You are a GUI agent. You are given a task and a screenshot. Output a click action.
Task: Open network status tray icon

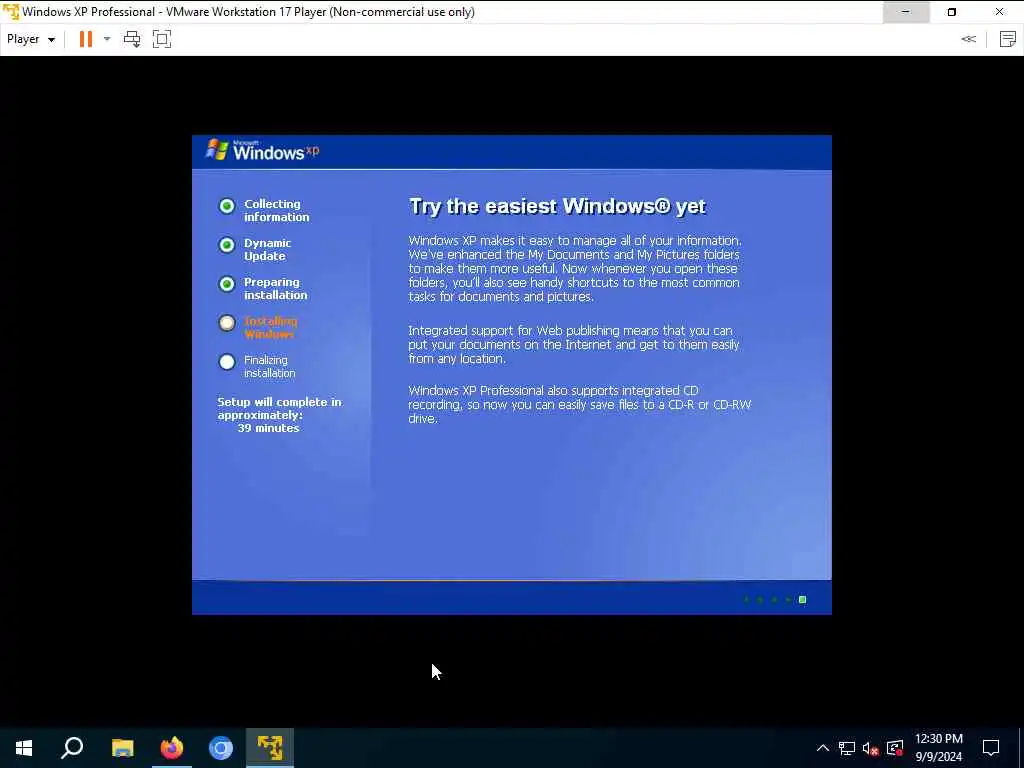(847, 748)
